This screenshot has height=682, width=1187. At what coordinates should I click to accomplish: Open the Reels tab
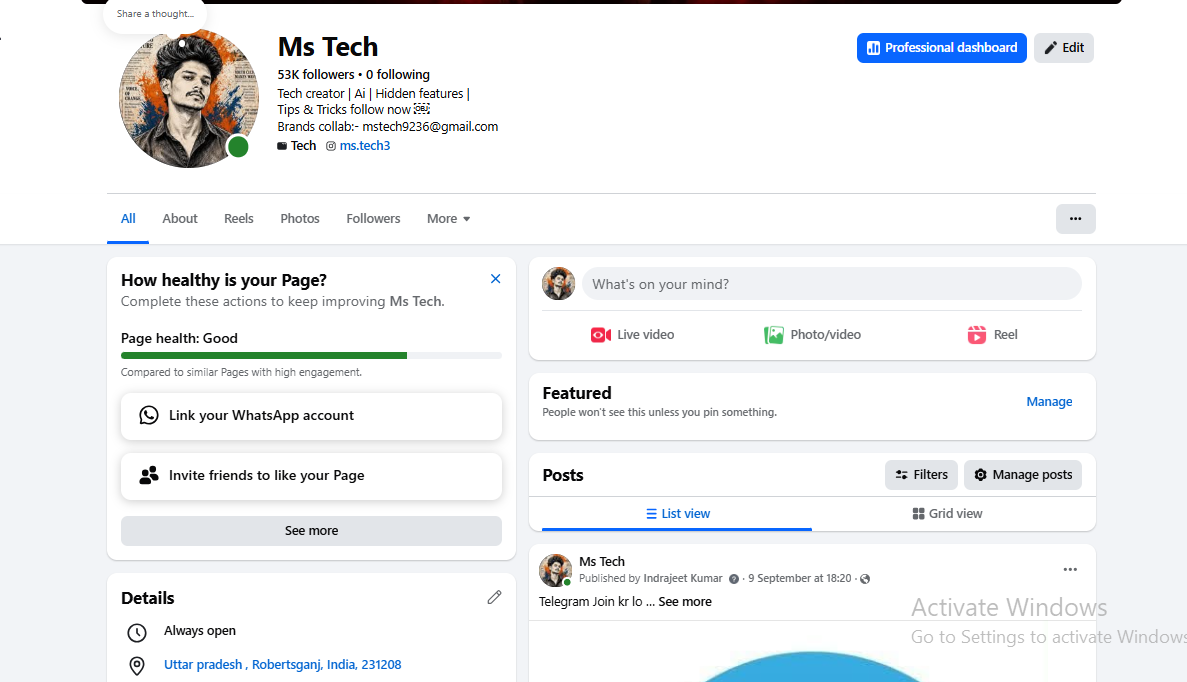pyautogui.click(x=238, y=218)
